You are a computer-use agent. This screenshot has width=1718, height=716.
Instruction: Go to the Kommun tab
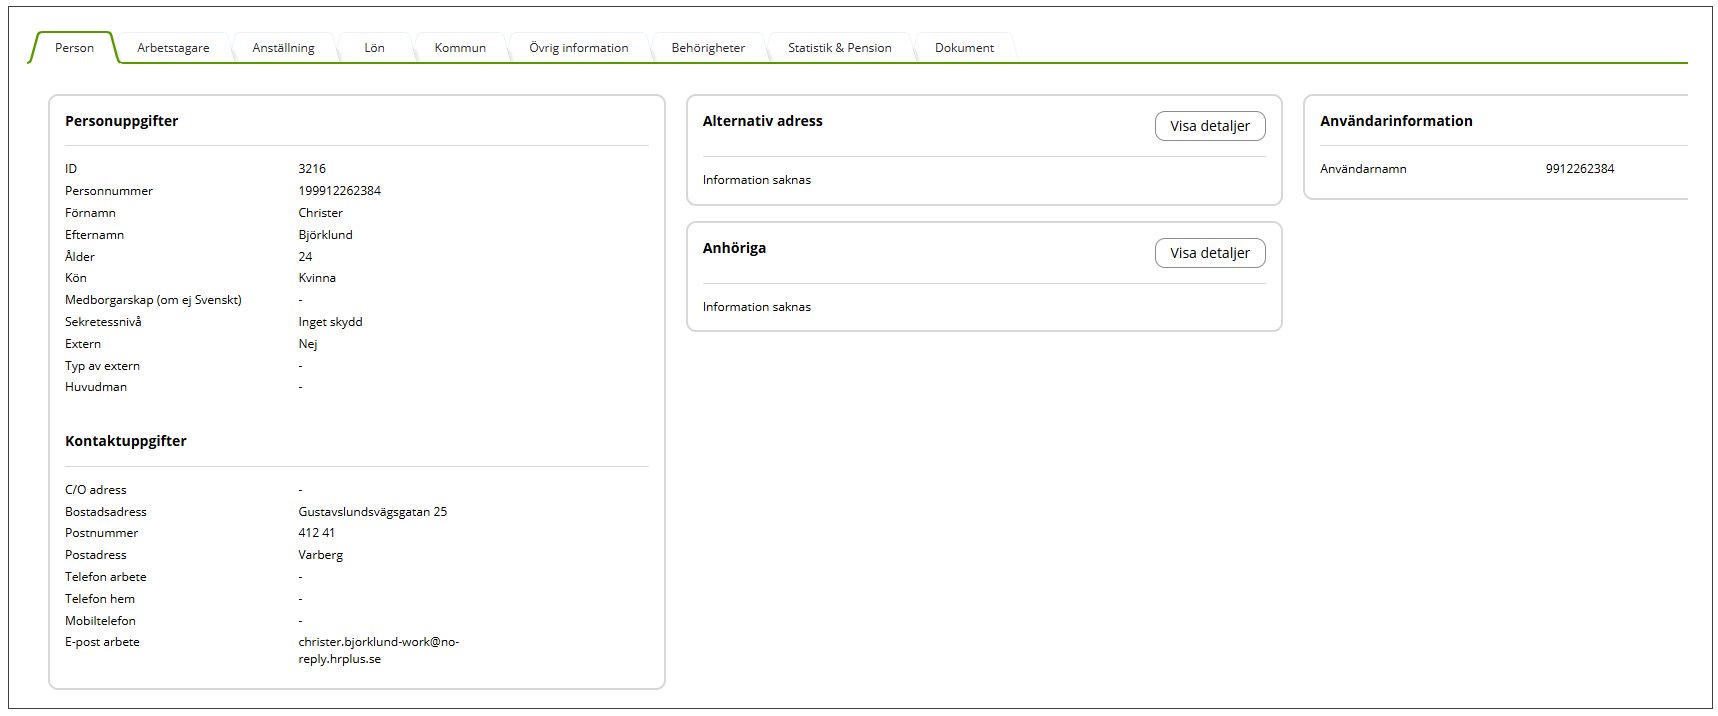tap(460, 48)
